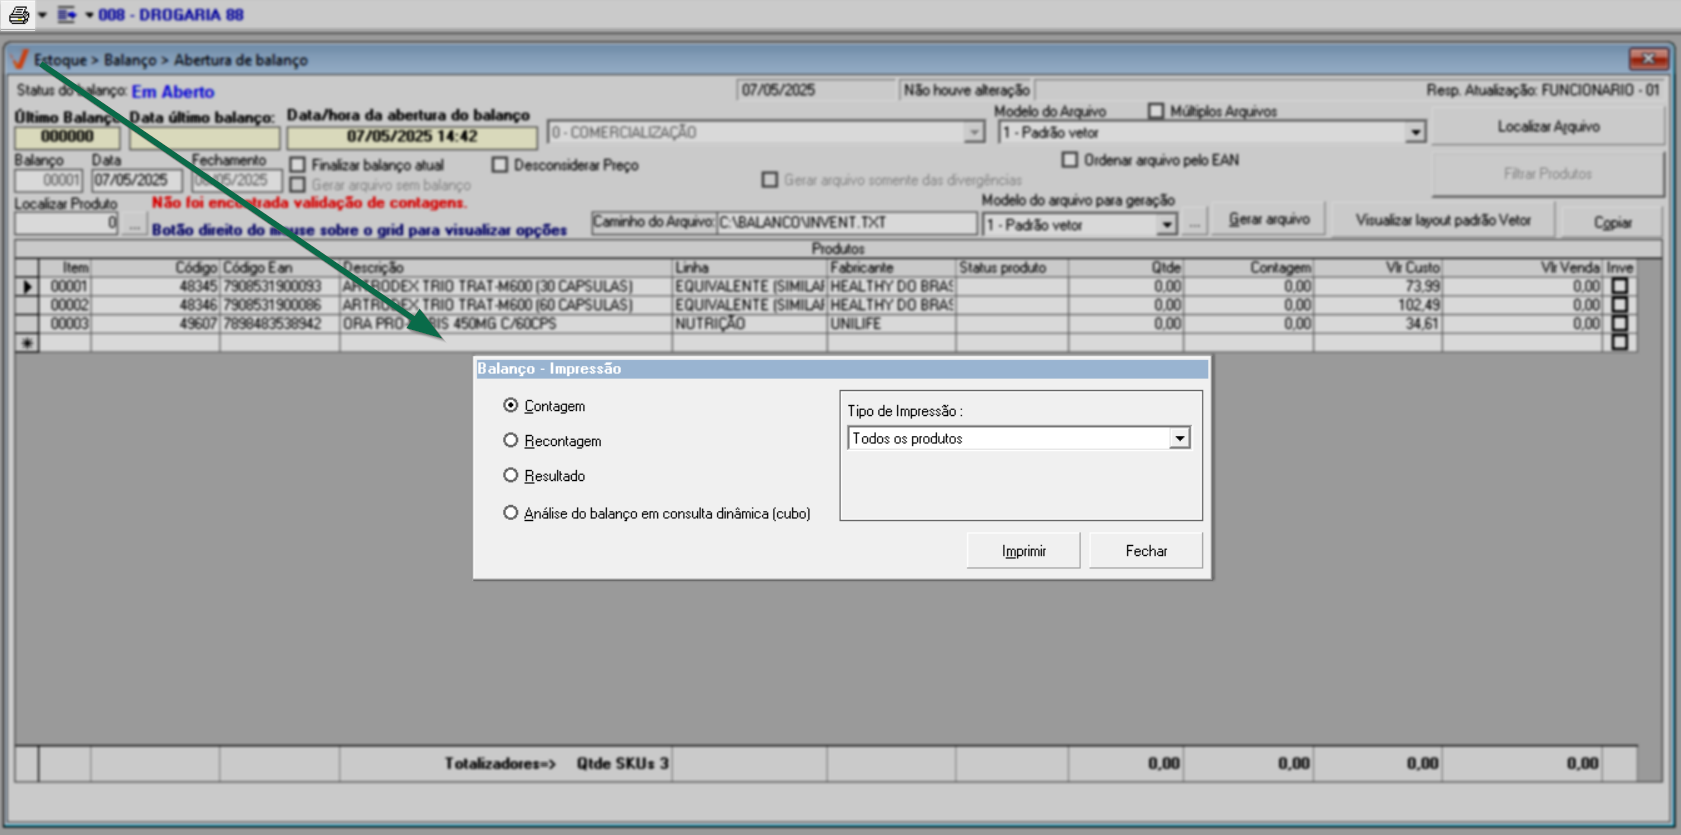Select the (60 CAPSULAS) description cell
1681x835 pixels.
click(x=506, y=305)
